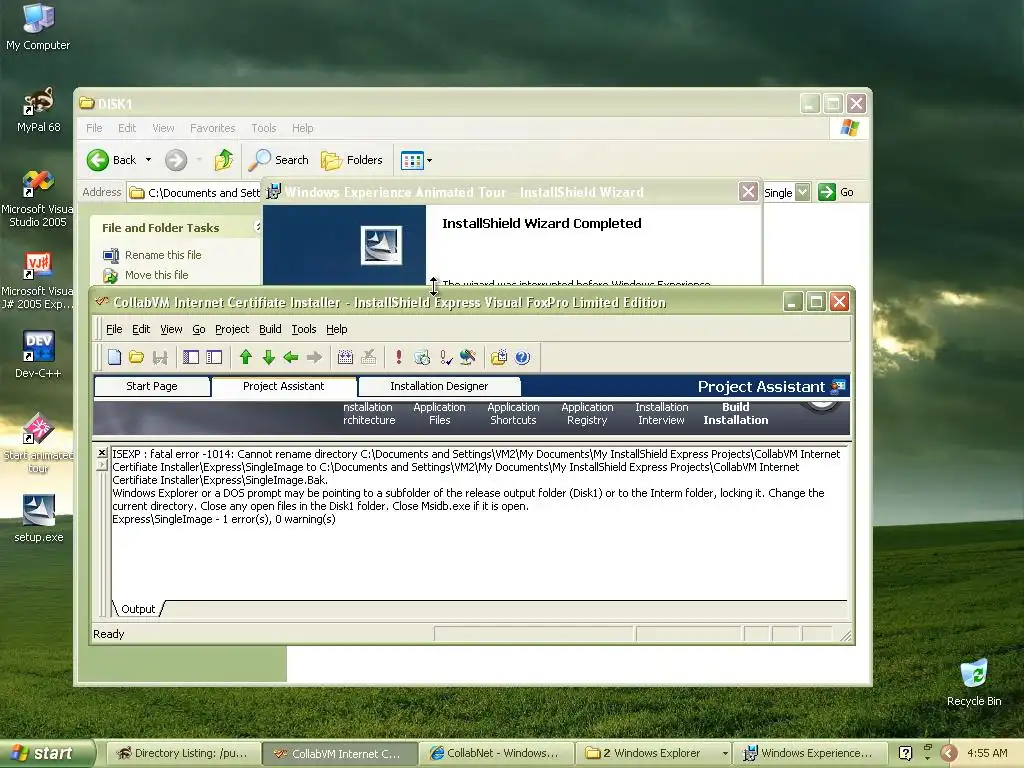Image resolution: width=1024 pixels, height=768 pixels.
Task: Open the Back history dropdown arrow
Action: tap(148, 160)
